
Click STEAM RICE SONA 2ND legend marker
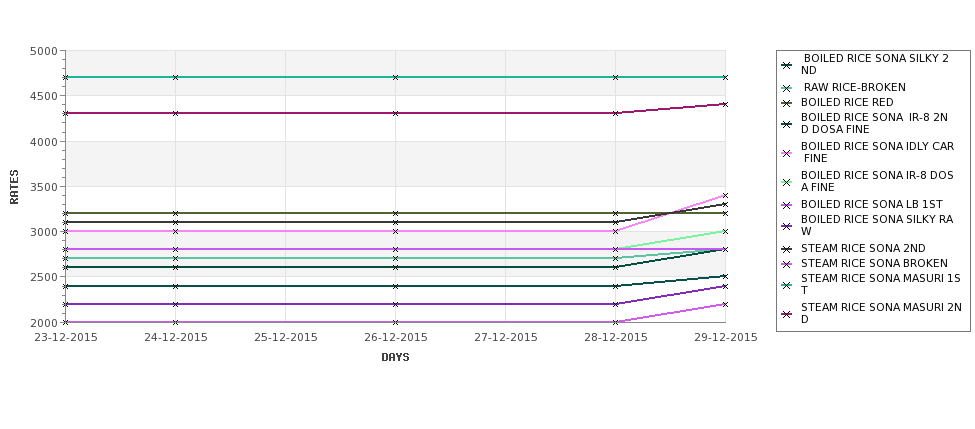click(x=787, y=249)
